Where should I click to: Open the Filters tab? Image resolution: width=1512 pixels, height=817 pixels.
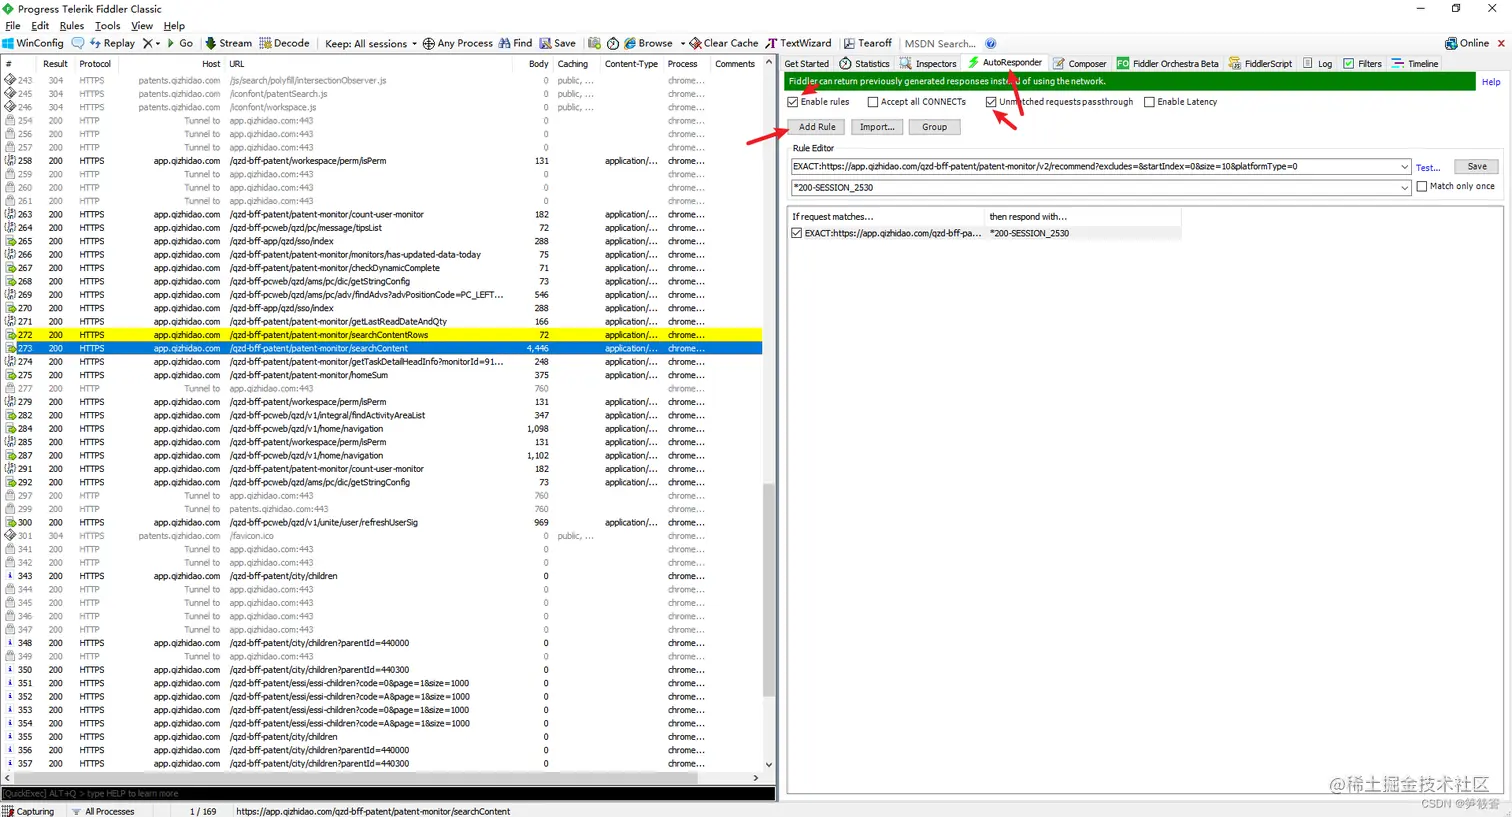tap(1362, 63)
